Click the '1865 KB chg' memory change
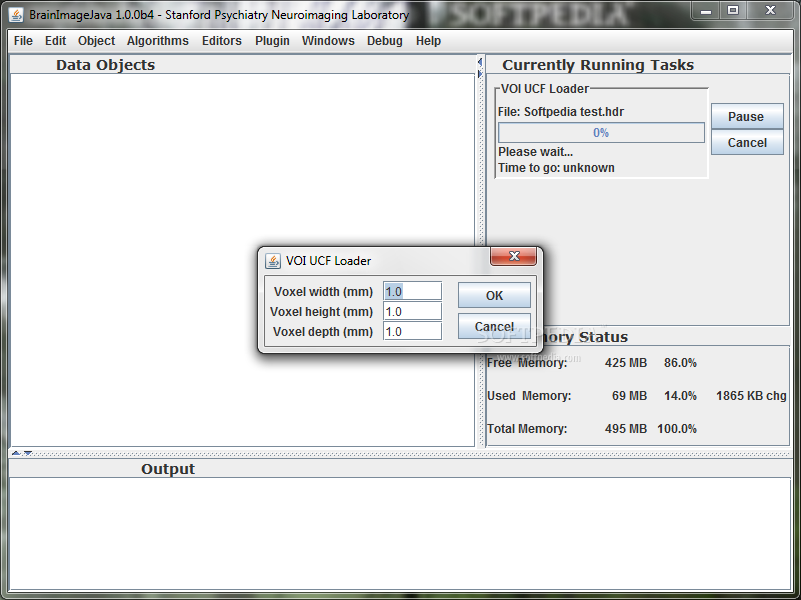Viewport: 801px width, 600px height. click(751, 396)
